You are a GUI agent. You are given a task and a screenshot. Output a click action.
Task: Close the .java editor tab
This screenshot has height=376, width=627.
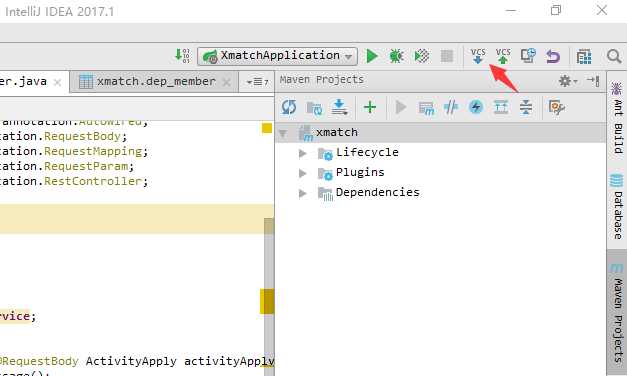(58, 82)
